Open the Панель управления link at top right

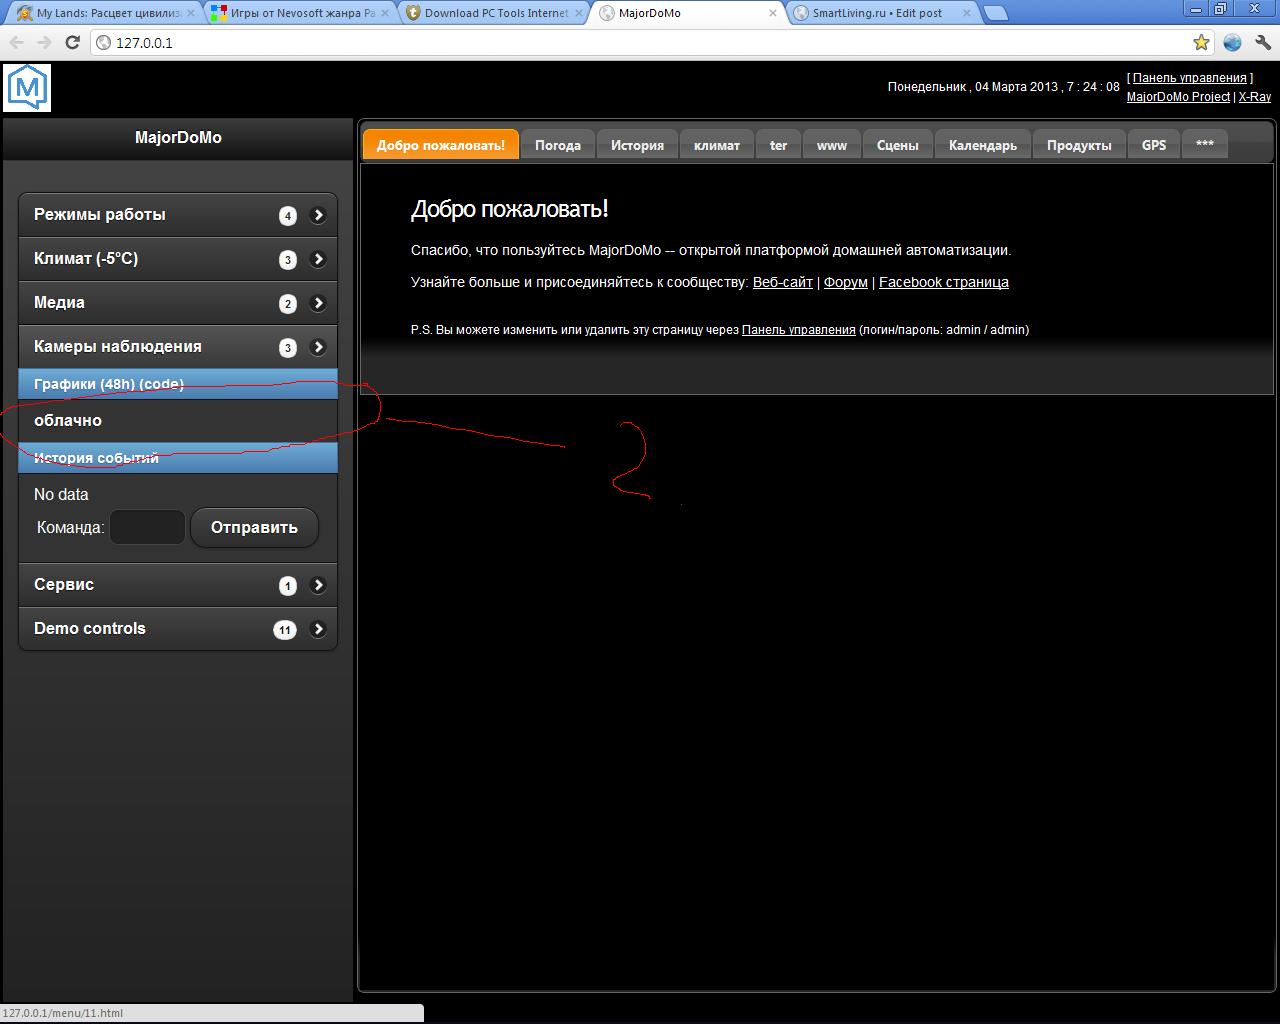(x=1190, y=78)
